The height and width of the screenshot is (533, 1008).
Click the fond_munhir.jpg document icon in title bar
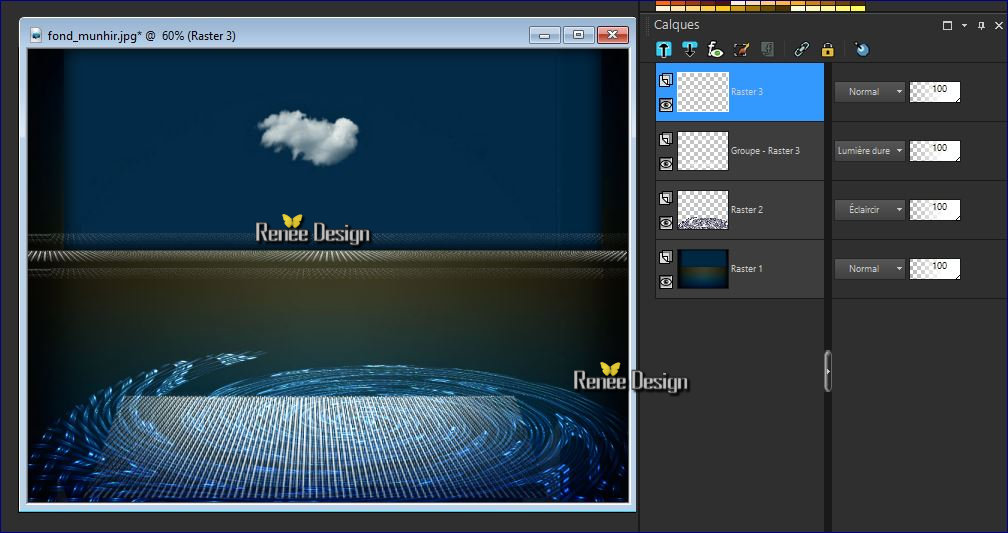(x=36, y=35)
